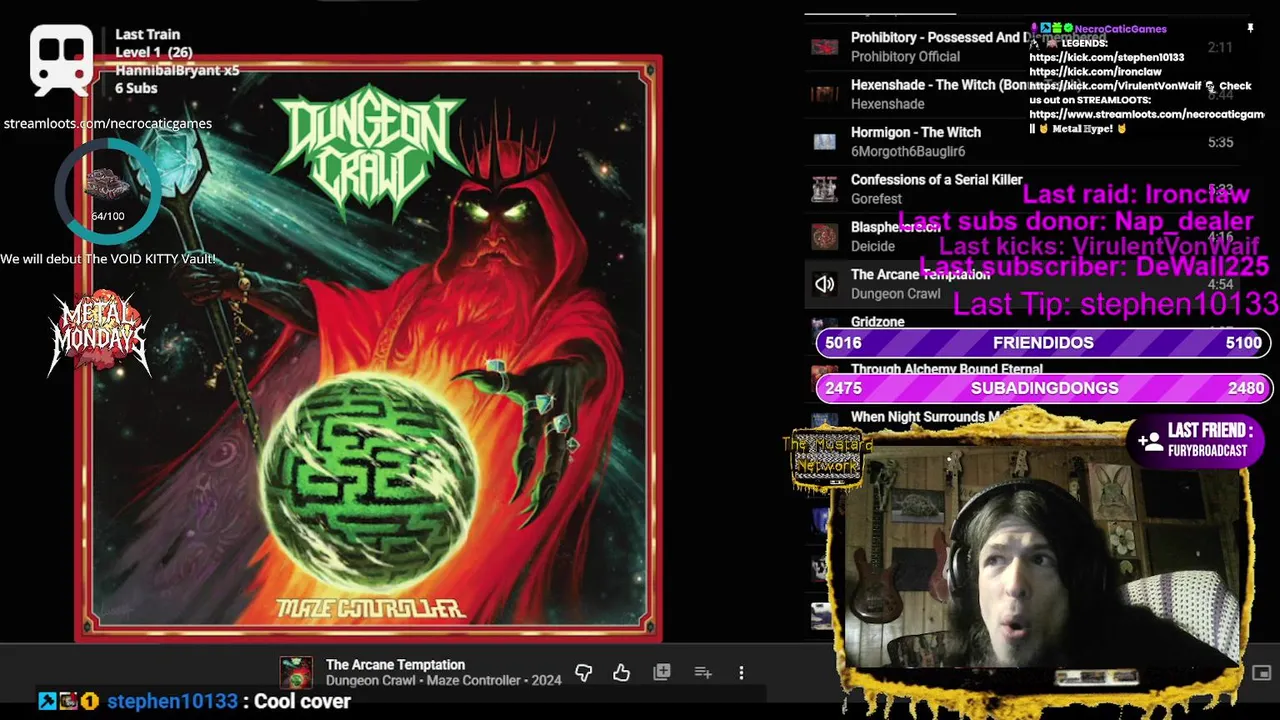Click the white train icon in the overlay
1280x720 pixels.
point(61,61)
